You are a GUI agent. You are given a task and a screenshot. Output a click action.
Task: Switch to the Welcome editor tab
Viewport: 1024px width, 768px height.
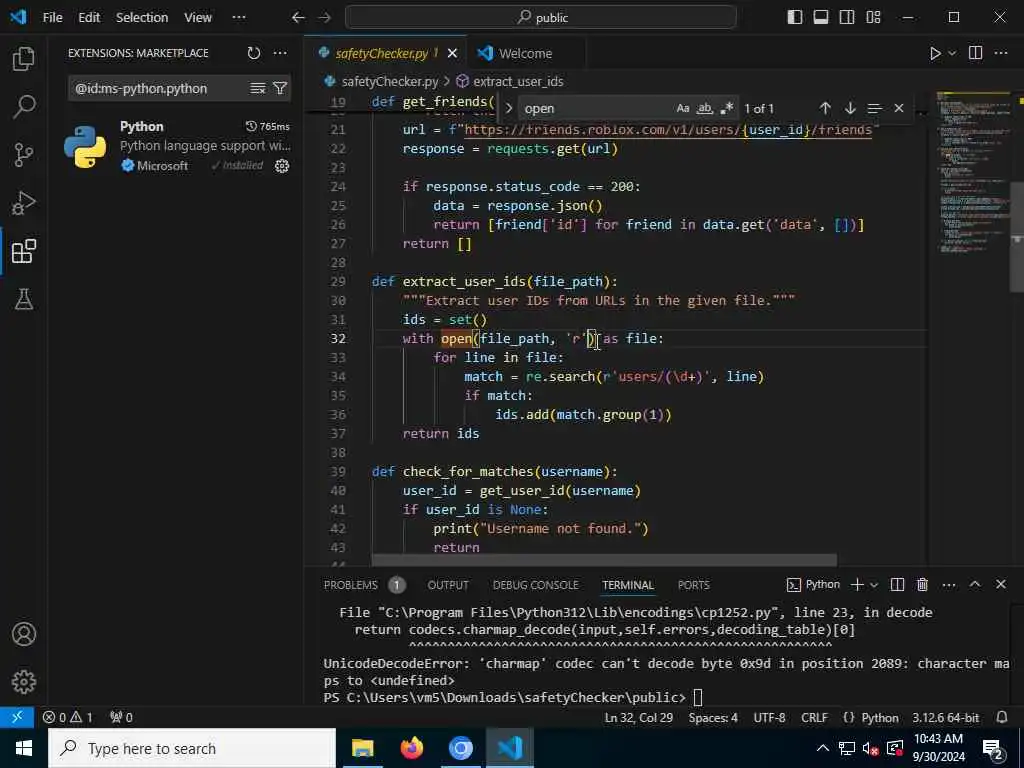[526, 54]
